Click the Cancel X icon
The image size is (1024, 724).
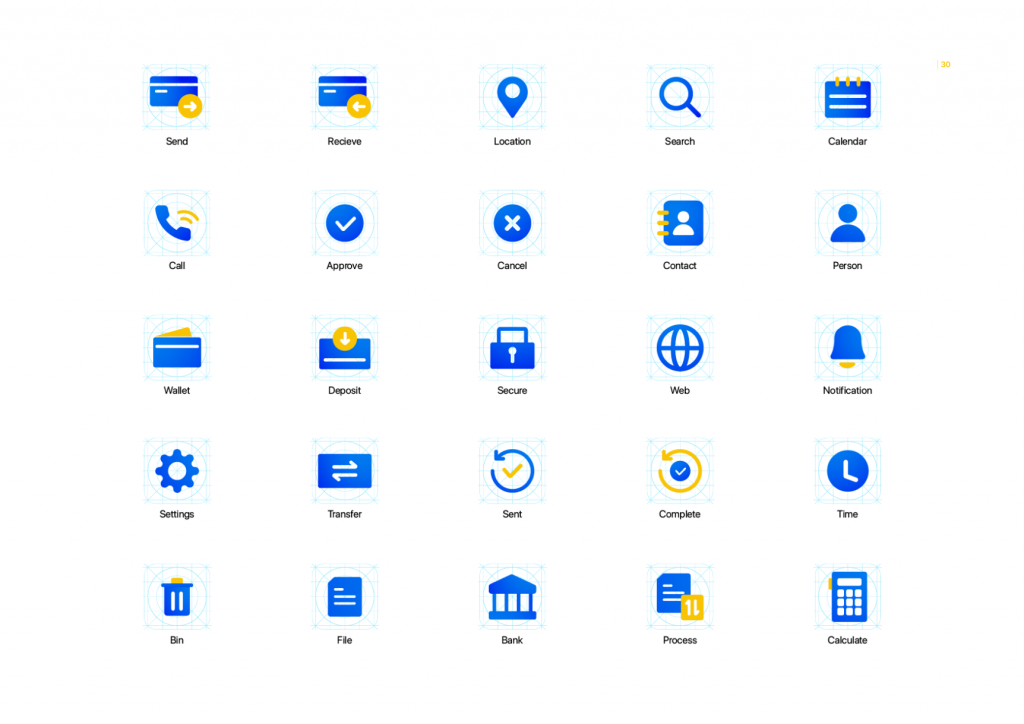512,223
